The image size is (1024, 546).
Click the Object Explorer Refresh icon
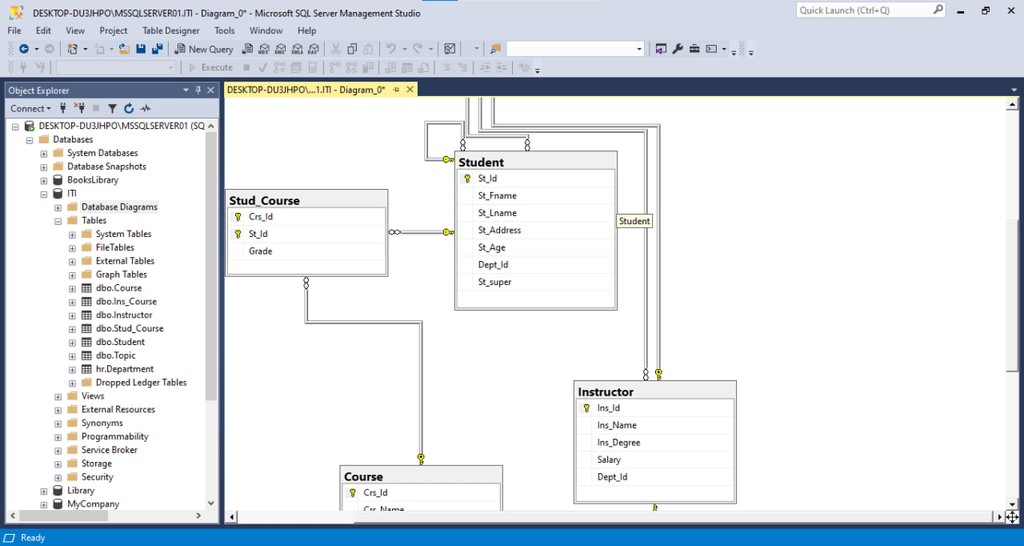click(129, 108)
